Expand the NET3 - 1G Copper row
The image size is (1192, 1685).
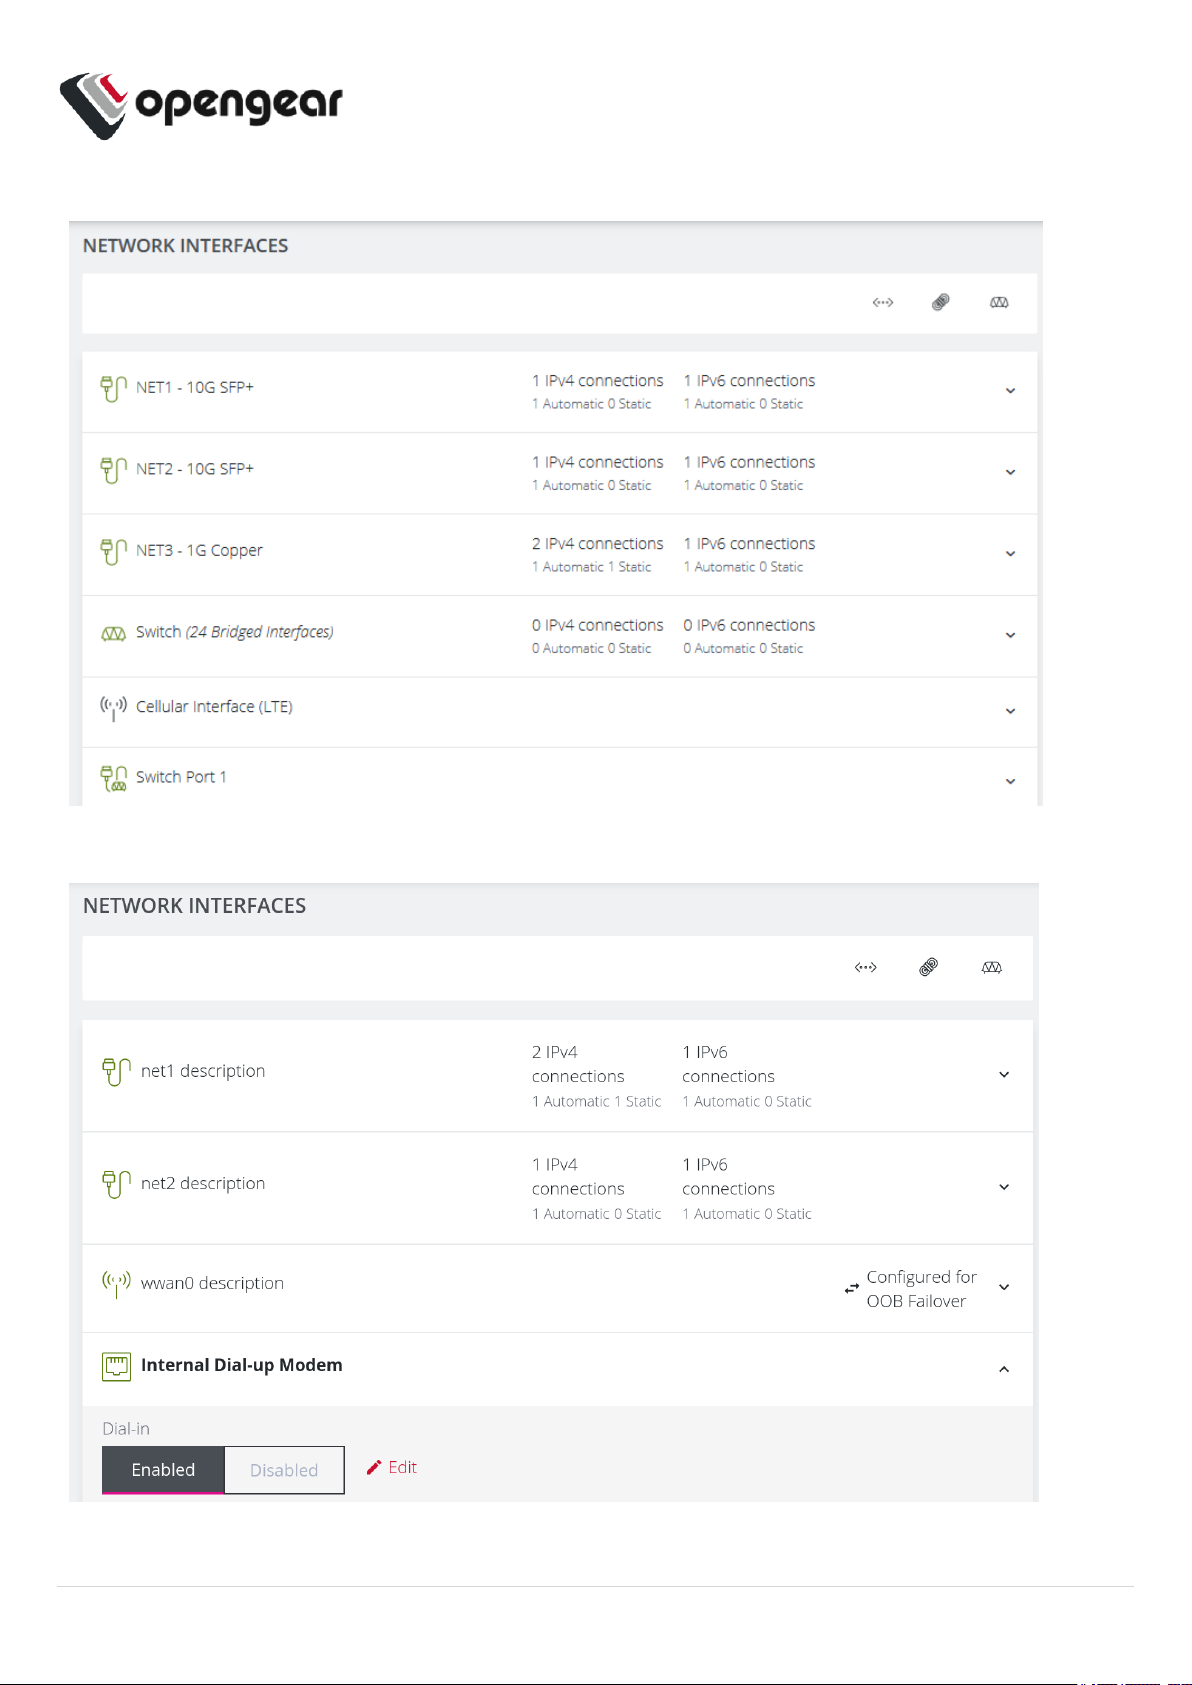tap(1010, 554)
